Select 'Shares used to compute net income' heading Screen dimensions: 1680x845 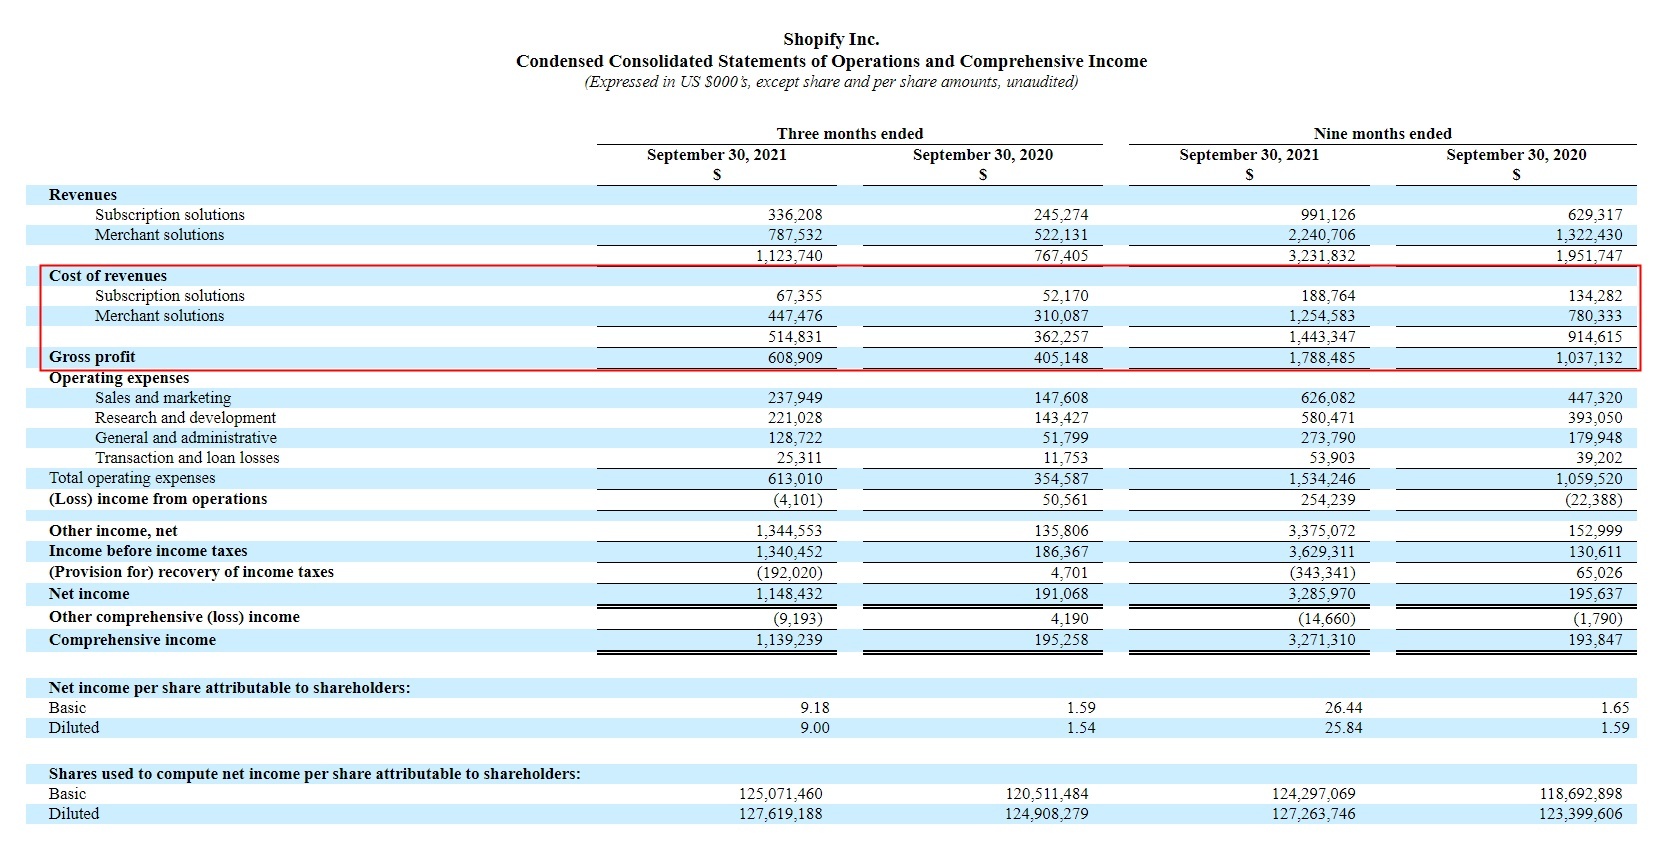click(x=314, y=774)
